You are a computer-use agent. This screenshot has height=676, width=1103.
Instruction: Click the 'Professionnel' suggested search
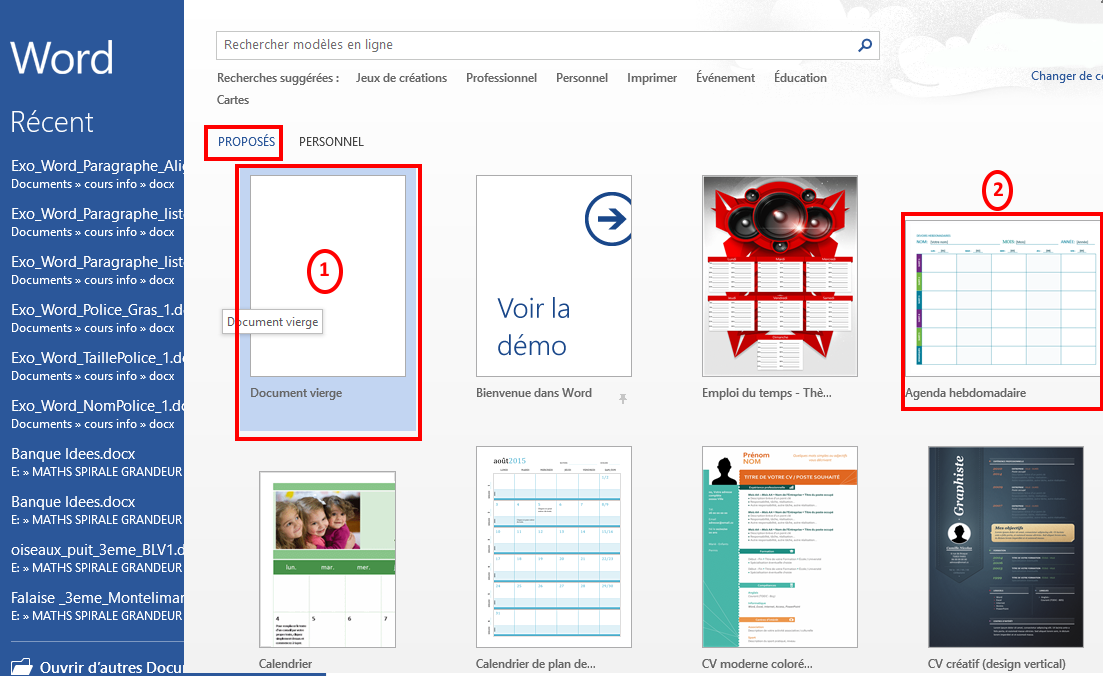501,77
